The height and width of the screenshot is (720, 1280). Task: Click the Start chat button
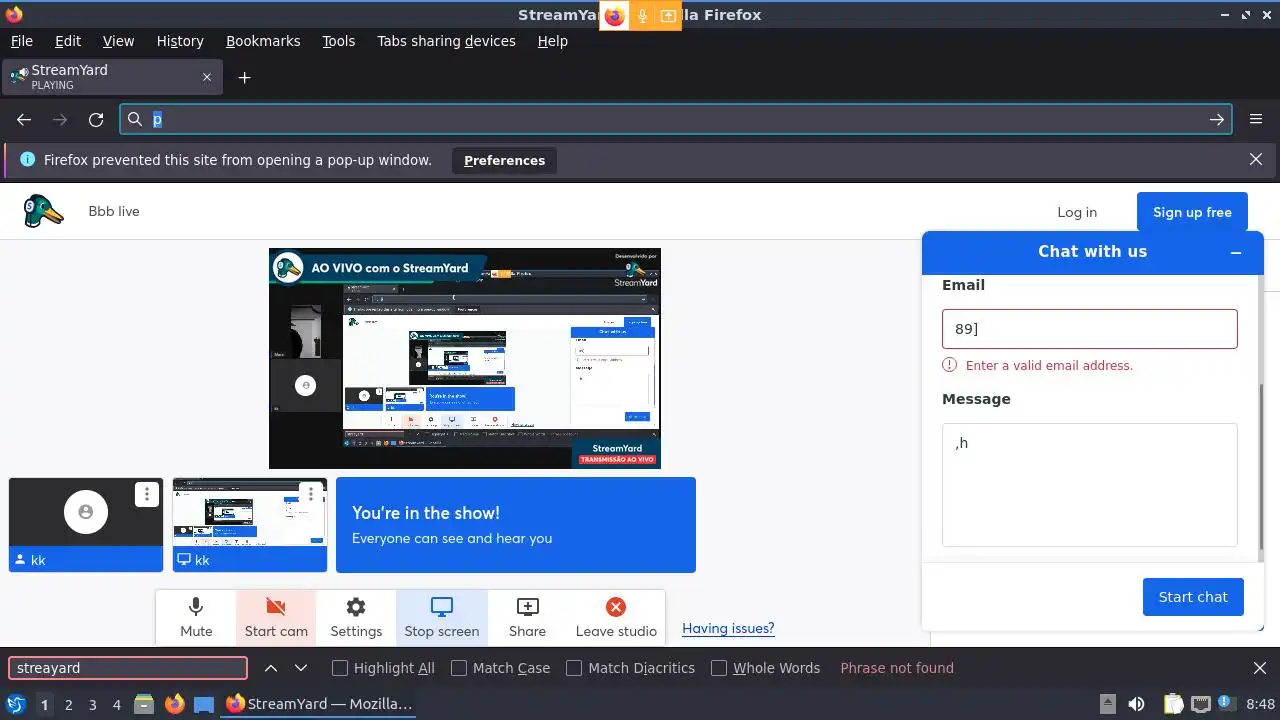1193,597
